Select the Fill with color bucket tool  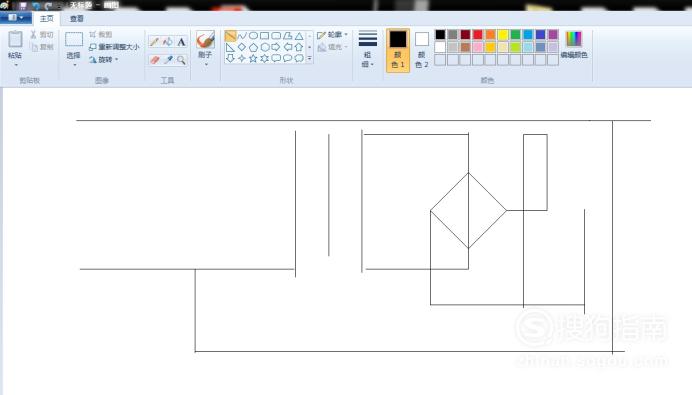(168, 42)
